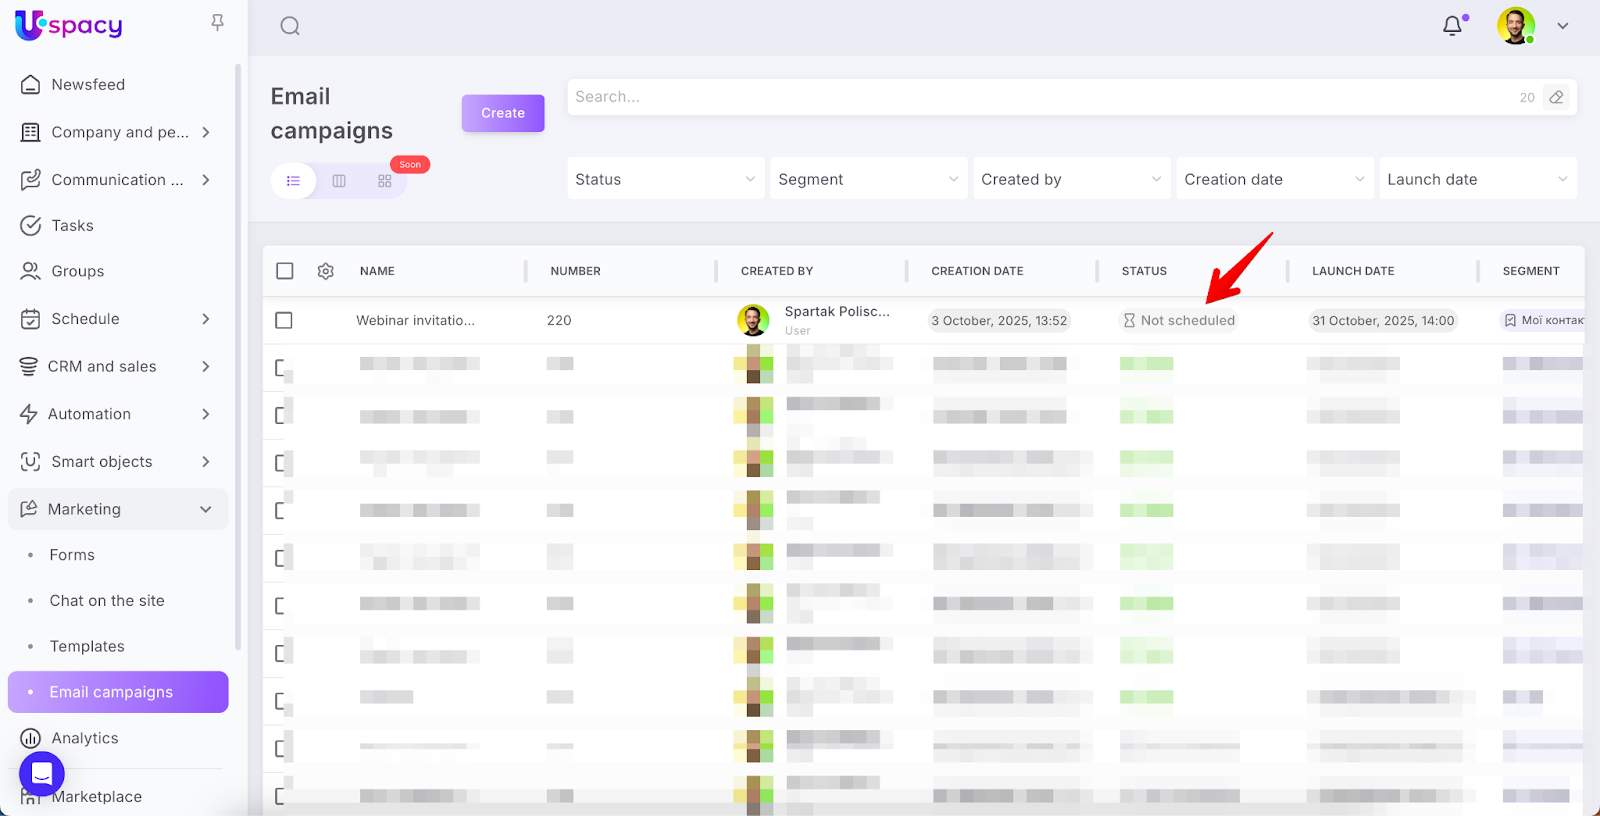This screenshot has height=816, width=1600.
Task: Pin the sidebar with the pin icon
Action: click(x=217, y=22)
